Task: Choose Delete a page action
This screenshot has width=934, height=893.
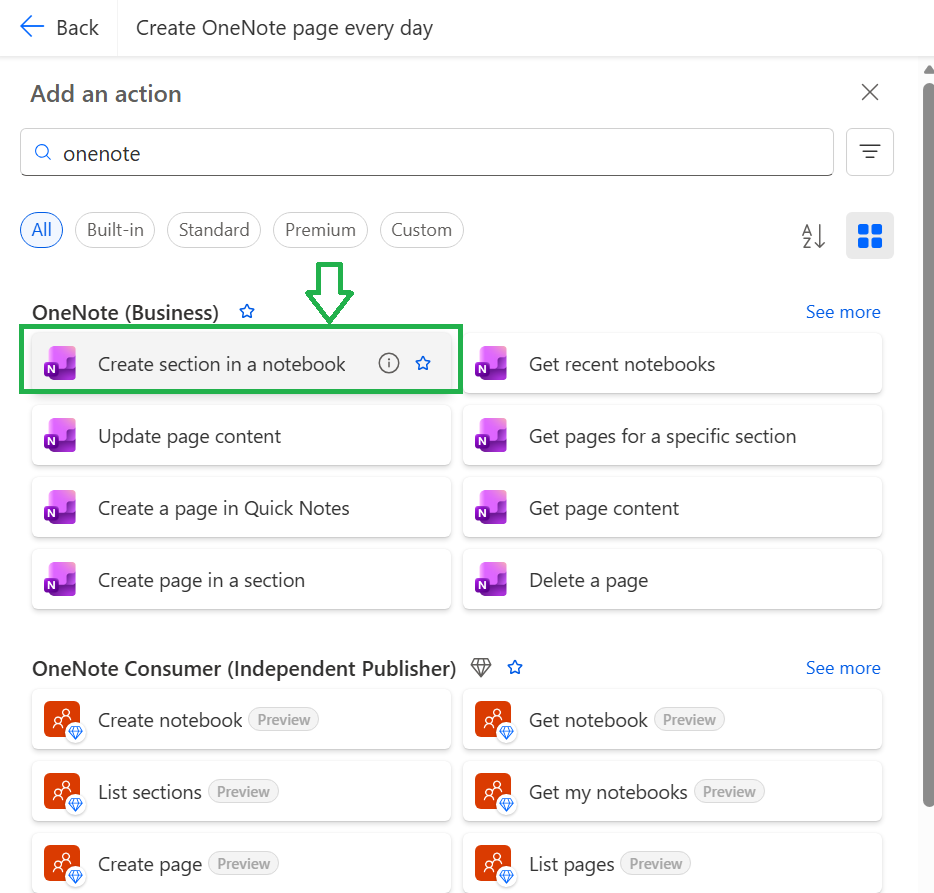Action: pyautogui.click(x=672, y=580)
